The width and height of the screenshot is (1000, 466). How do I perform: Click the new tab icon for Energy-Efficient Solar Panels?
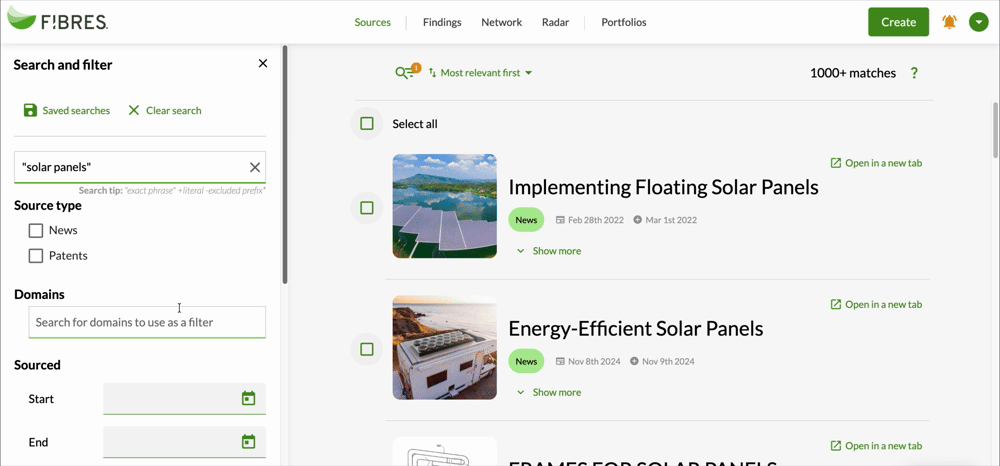click(835, 305)
